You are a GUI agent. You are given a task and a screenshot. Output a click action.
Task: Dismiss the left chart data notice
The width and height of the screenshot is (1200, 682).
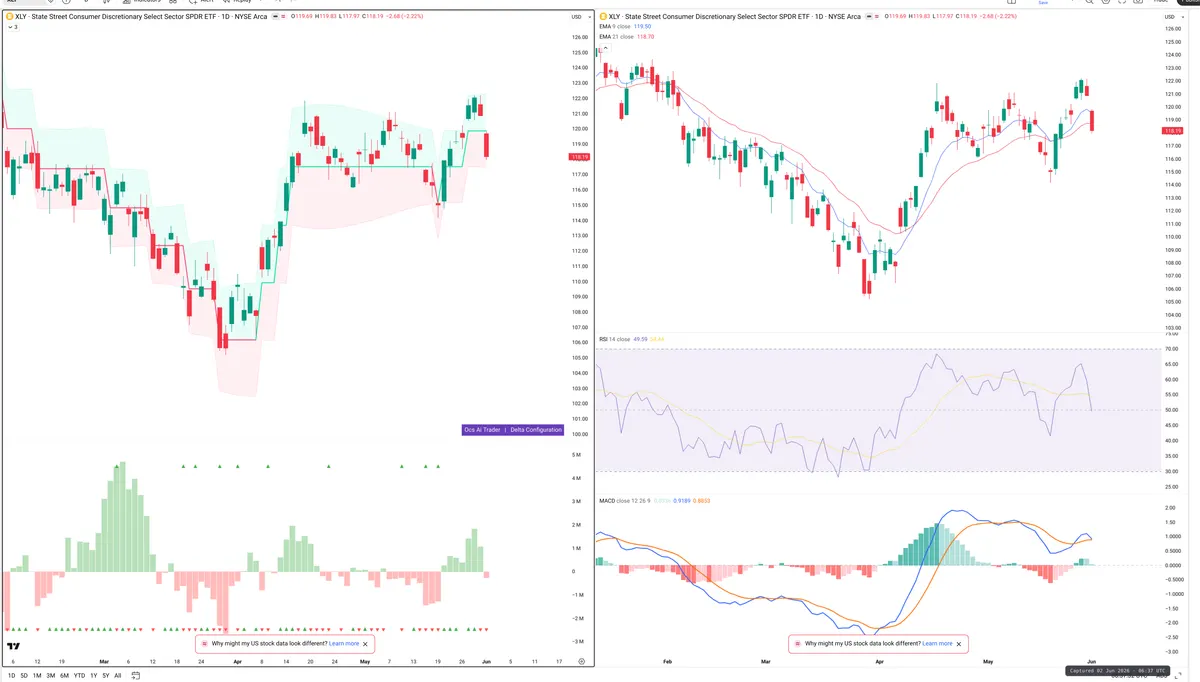366,644
